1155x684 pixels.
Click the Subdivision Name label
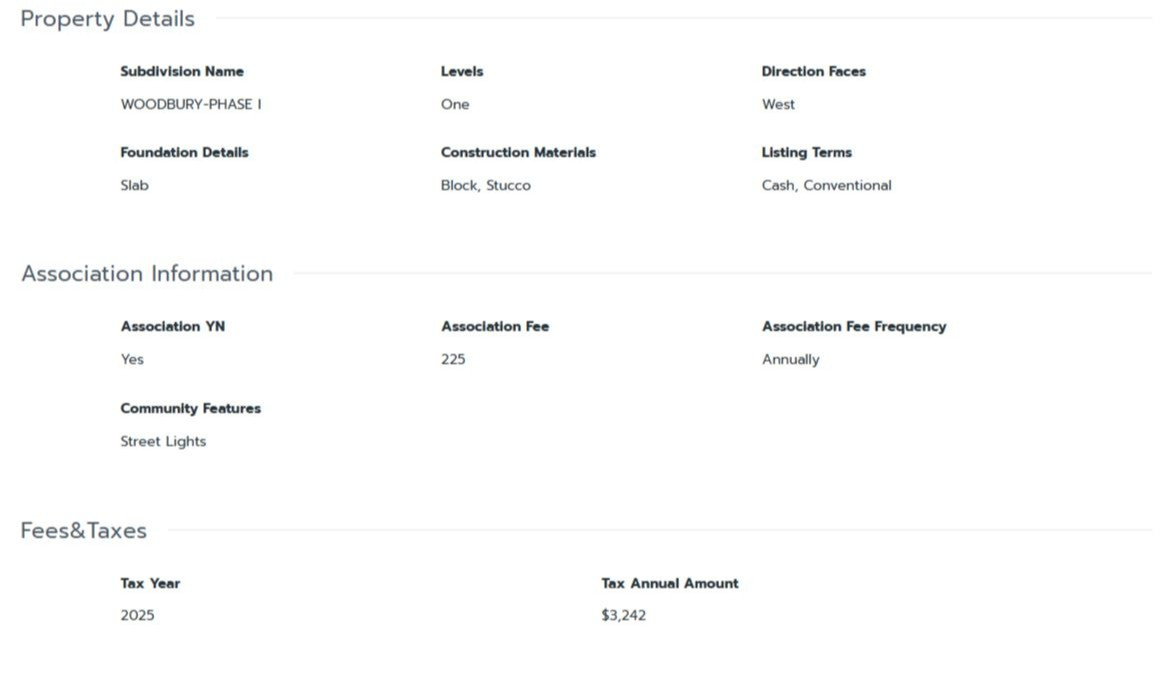click(182, 71)
